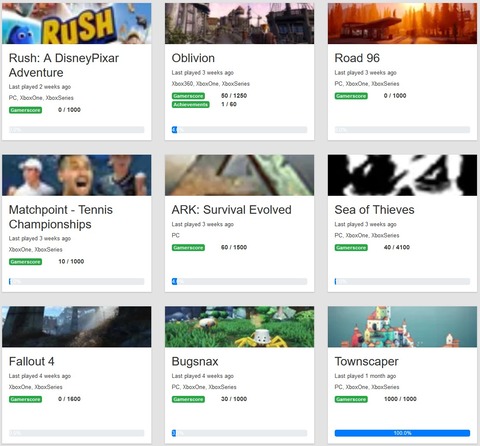Click "Last played 3 weeks ago" on Oblivion card
This screenshot has height=446, width=480.
[203, 73]
